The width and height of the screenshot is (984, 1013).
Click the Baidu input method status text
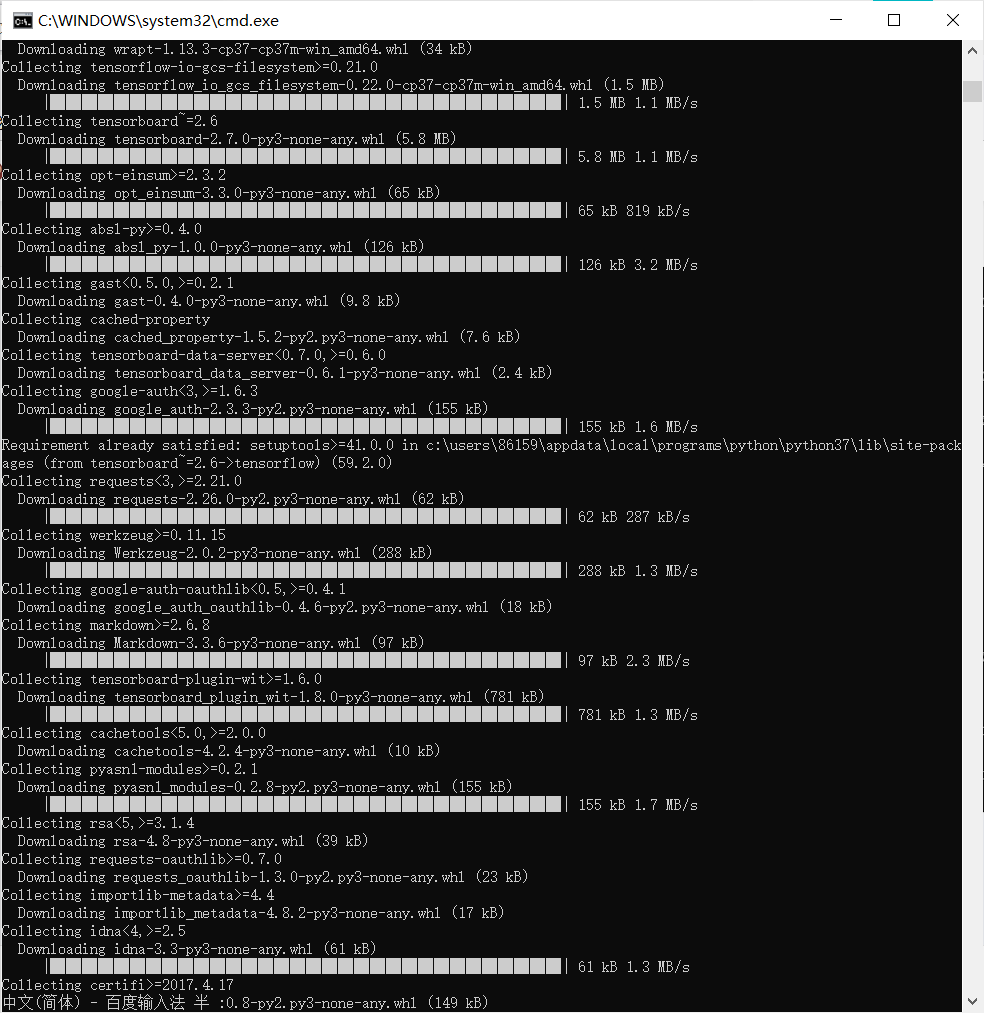pos(105,1003)
